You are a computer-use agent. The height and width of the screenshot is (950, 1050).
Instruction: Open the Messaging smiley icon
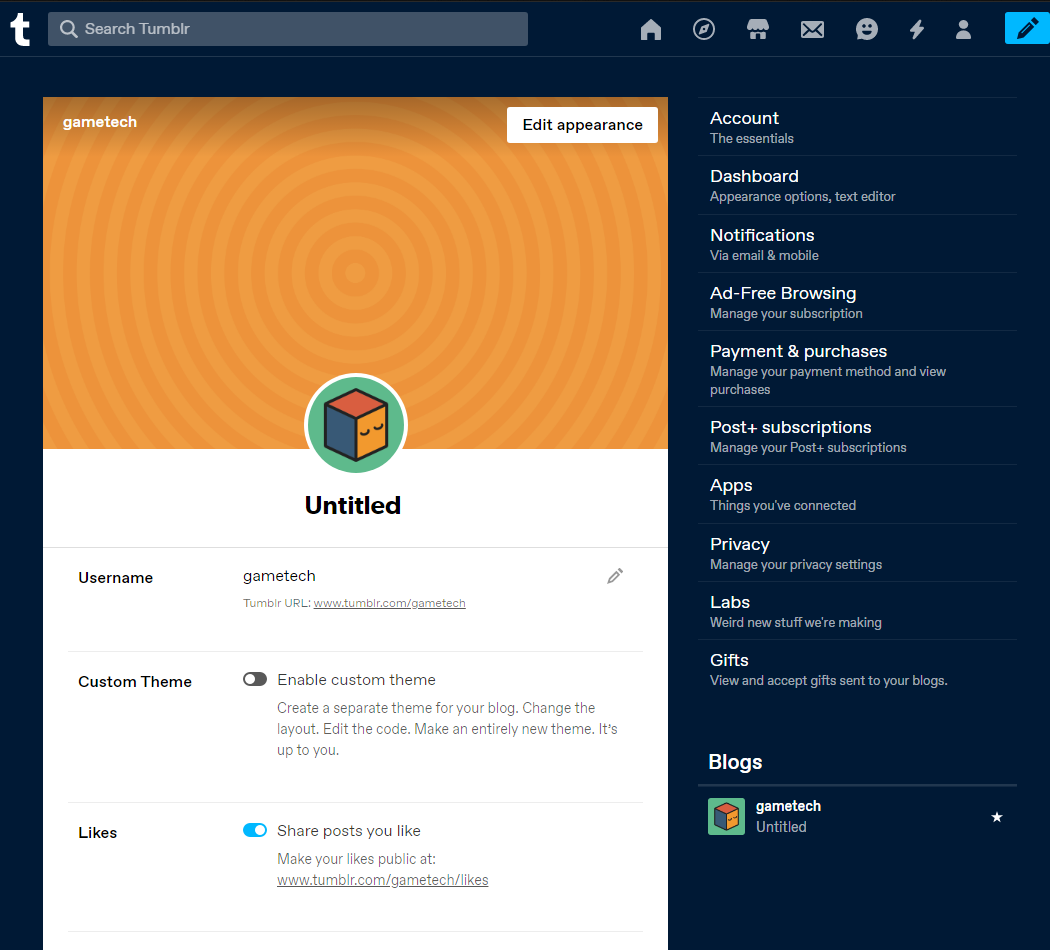click(x=867, y=29)
